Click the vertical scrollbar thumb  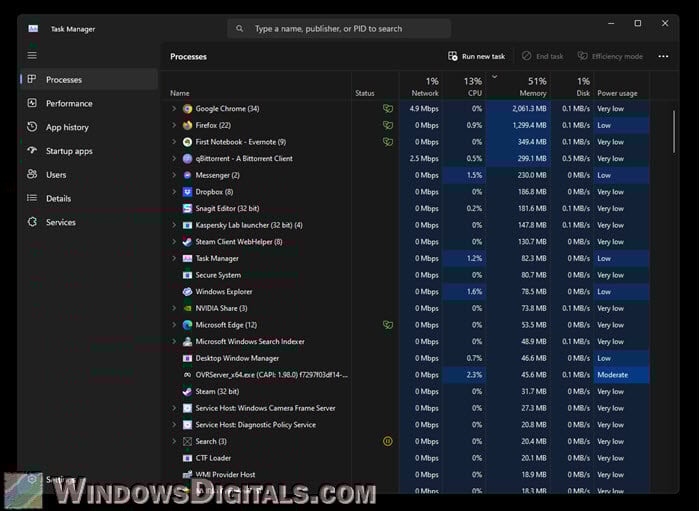674,132
